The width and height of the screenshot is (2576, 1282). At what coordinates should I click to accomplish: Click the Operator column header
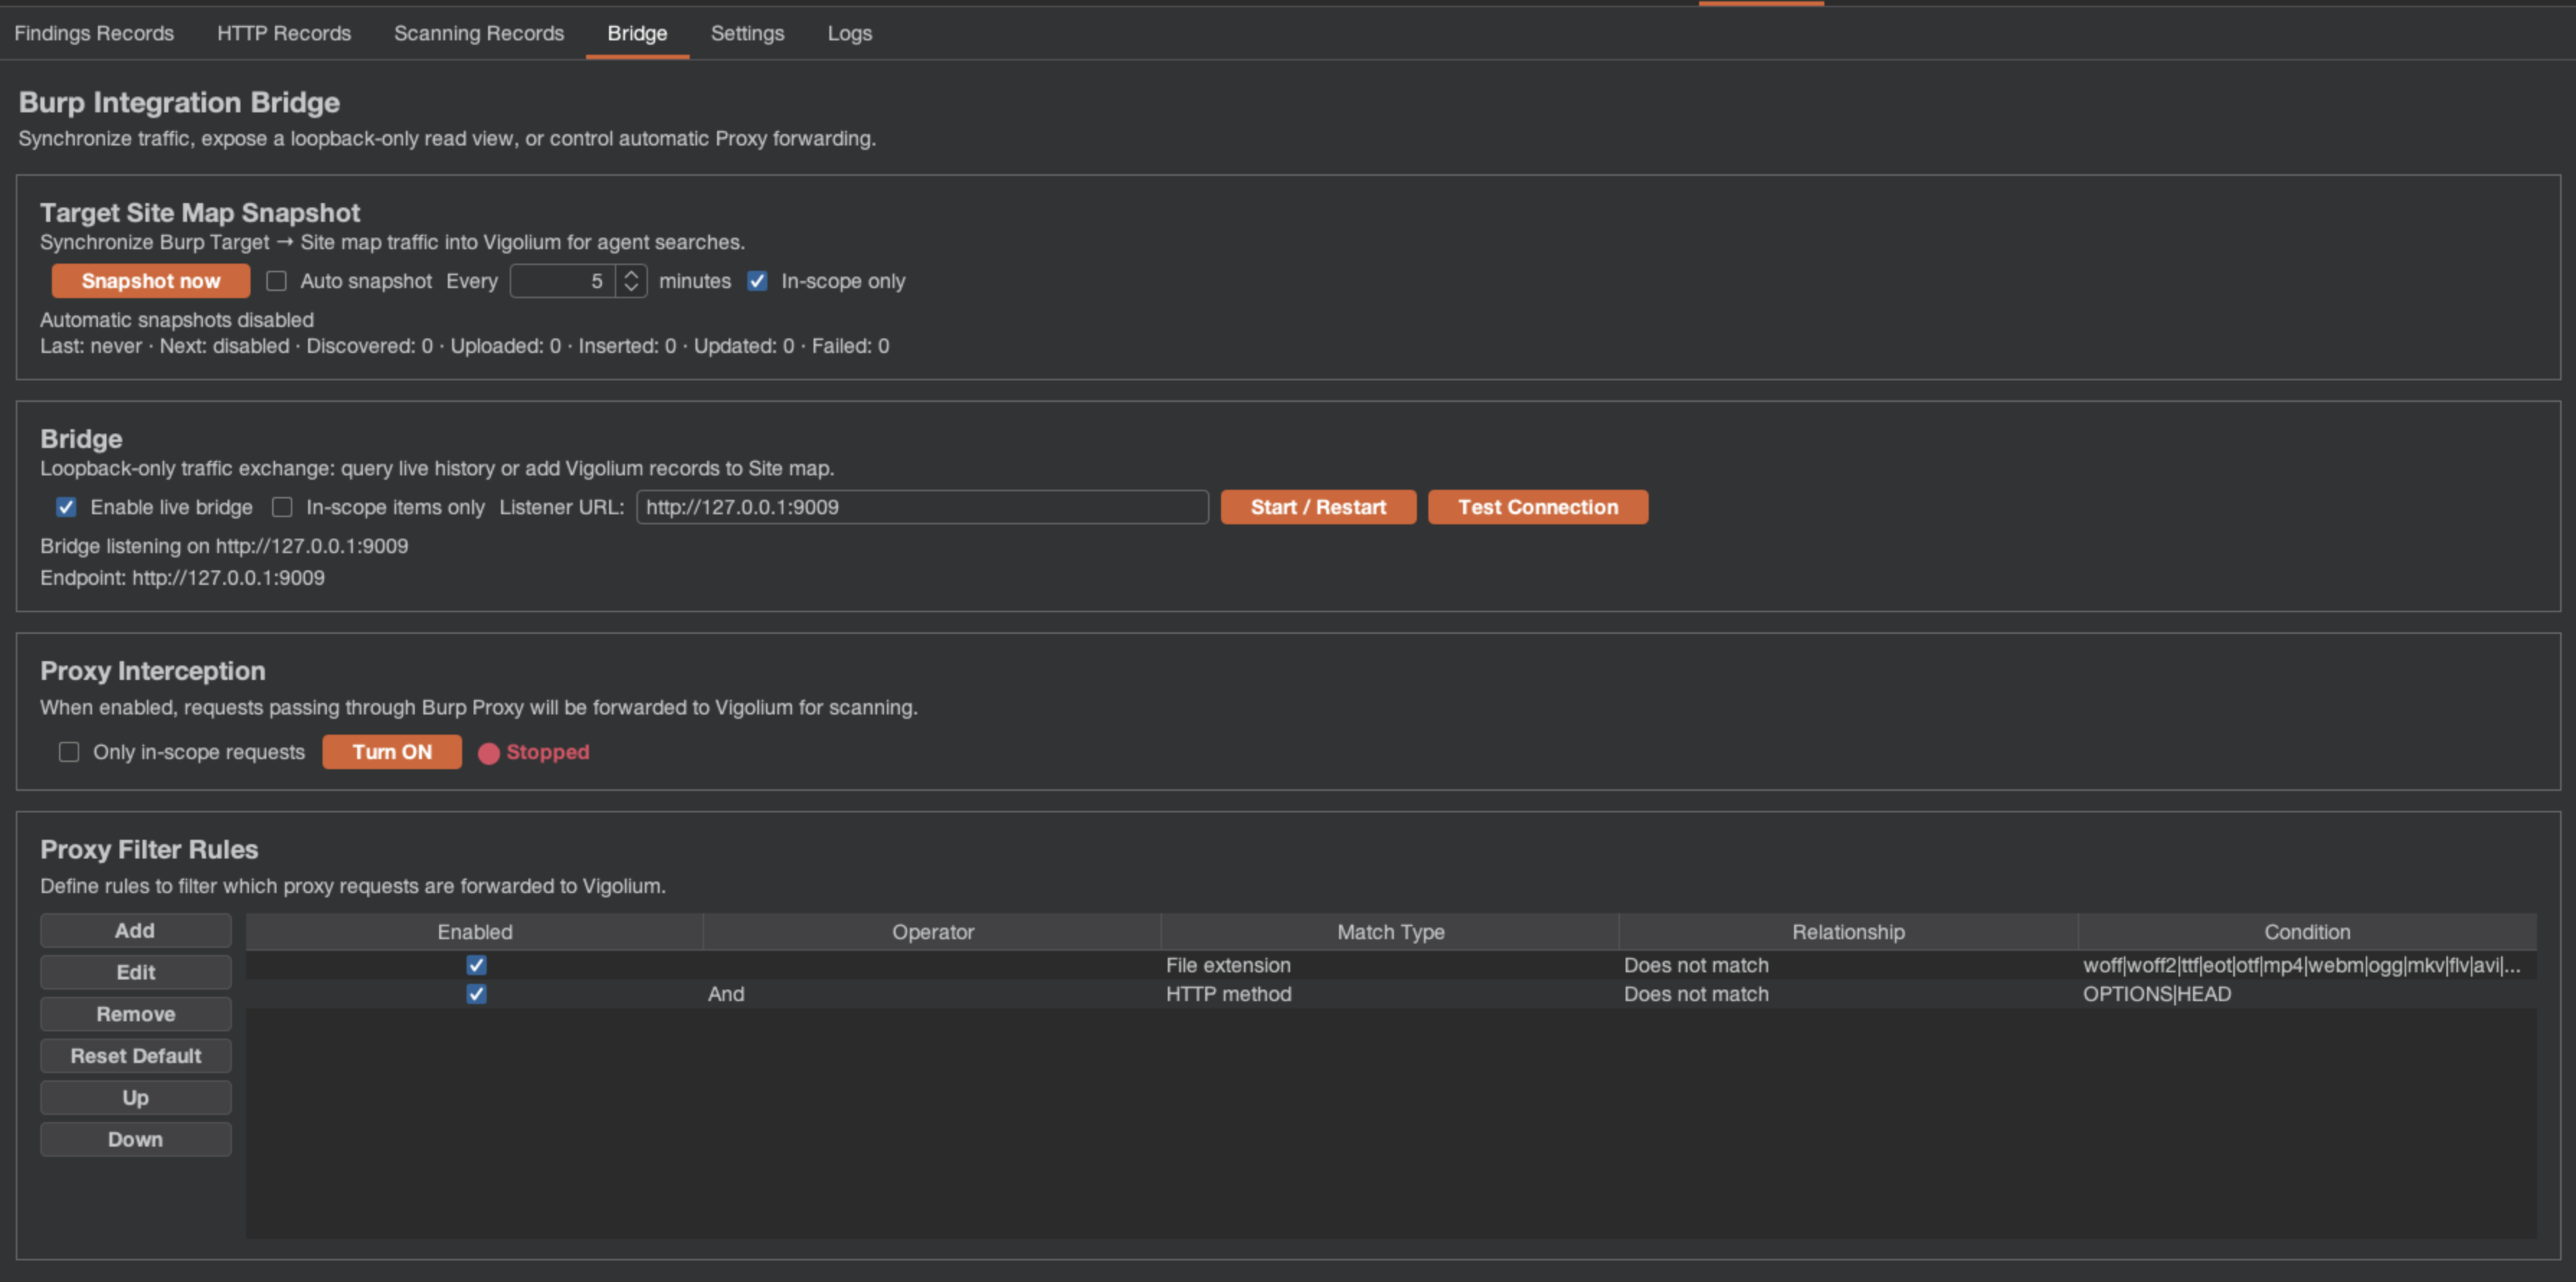coord(932,932)
